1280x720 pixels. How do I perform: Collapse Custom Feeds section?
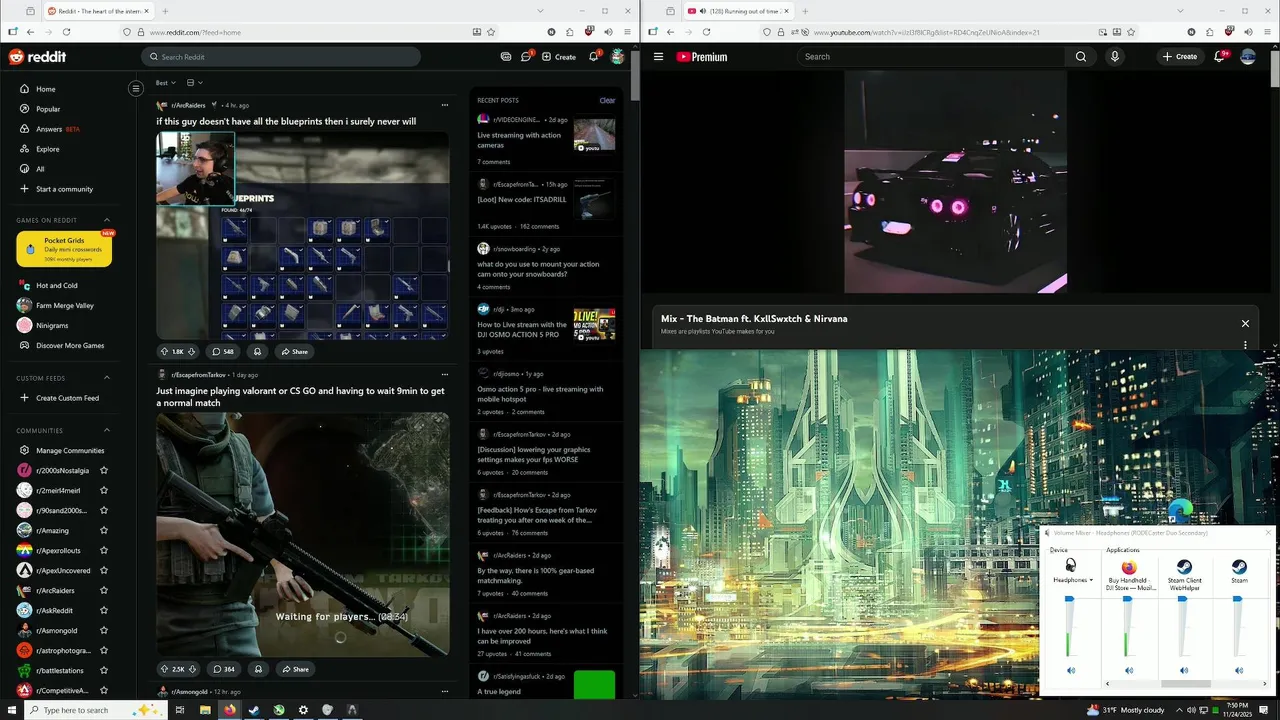click(107, 378)
